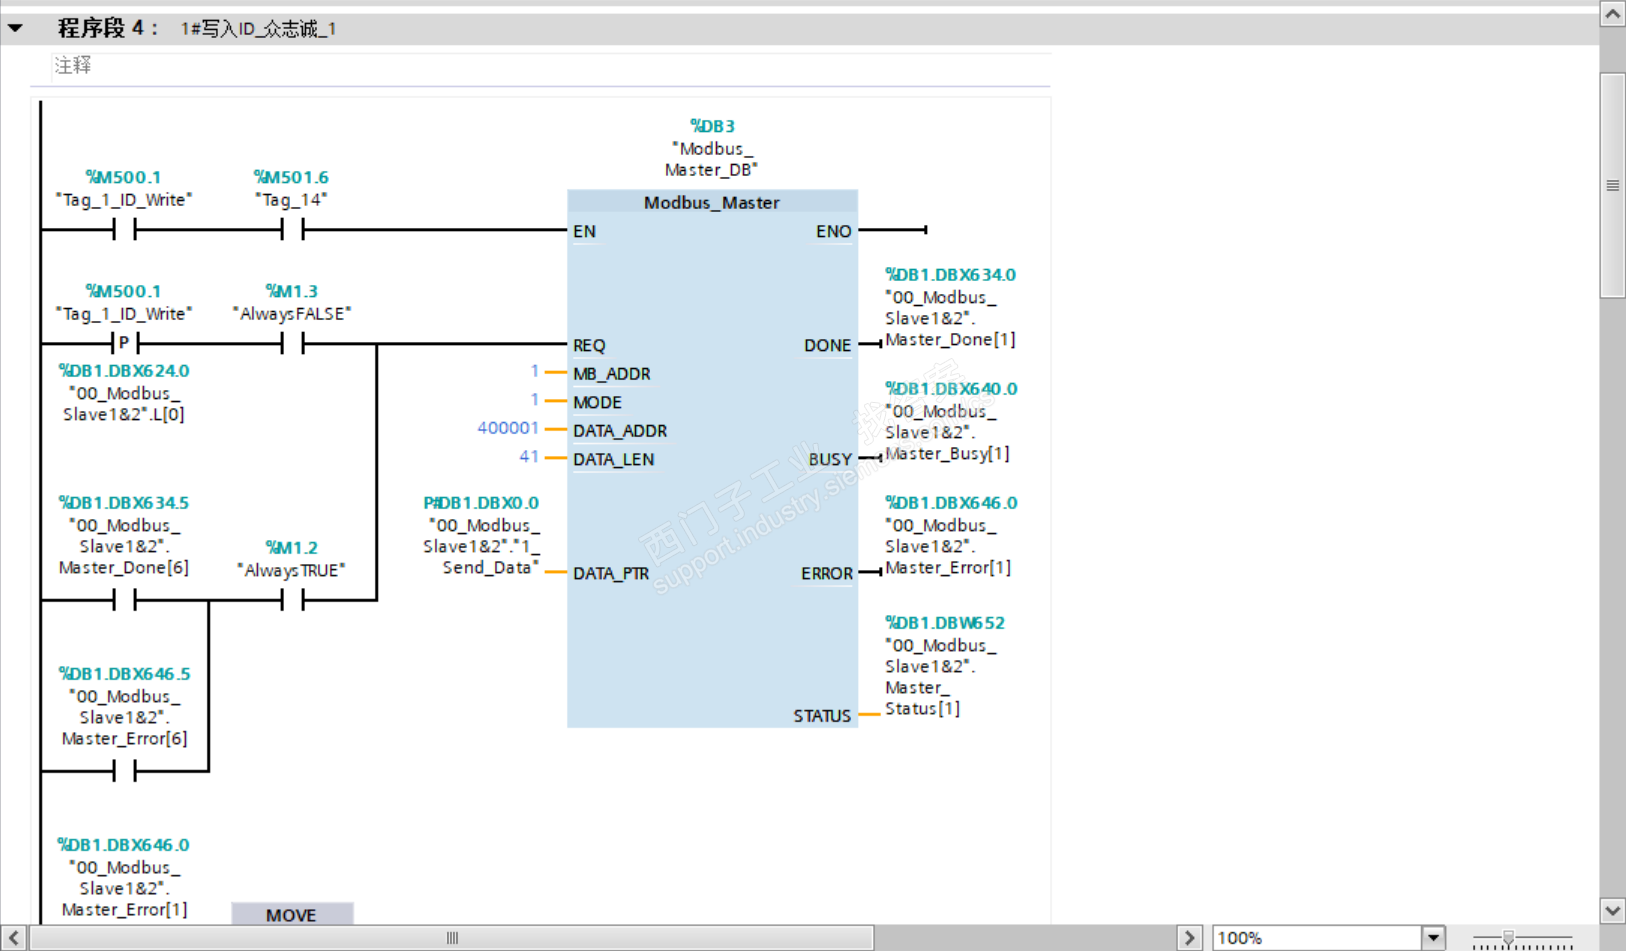This screenshot has width=1626, height=951.
Task: Select the network title 1#写入ID_众志诚_1
Action: click(x=258, y=29)
